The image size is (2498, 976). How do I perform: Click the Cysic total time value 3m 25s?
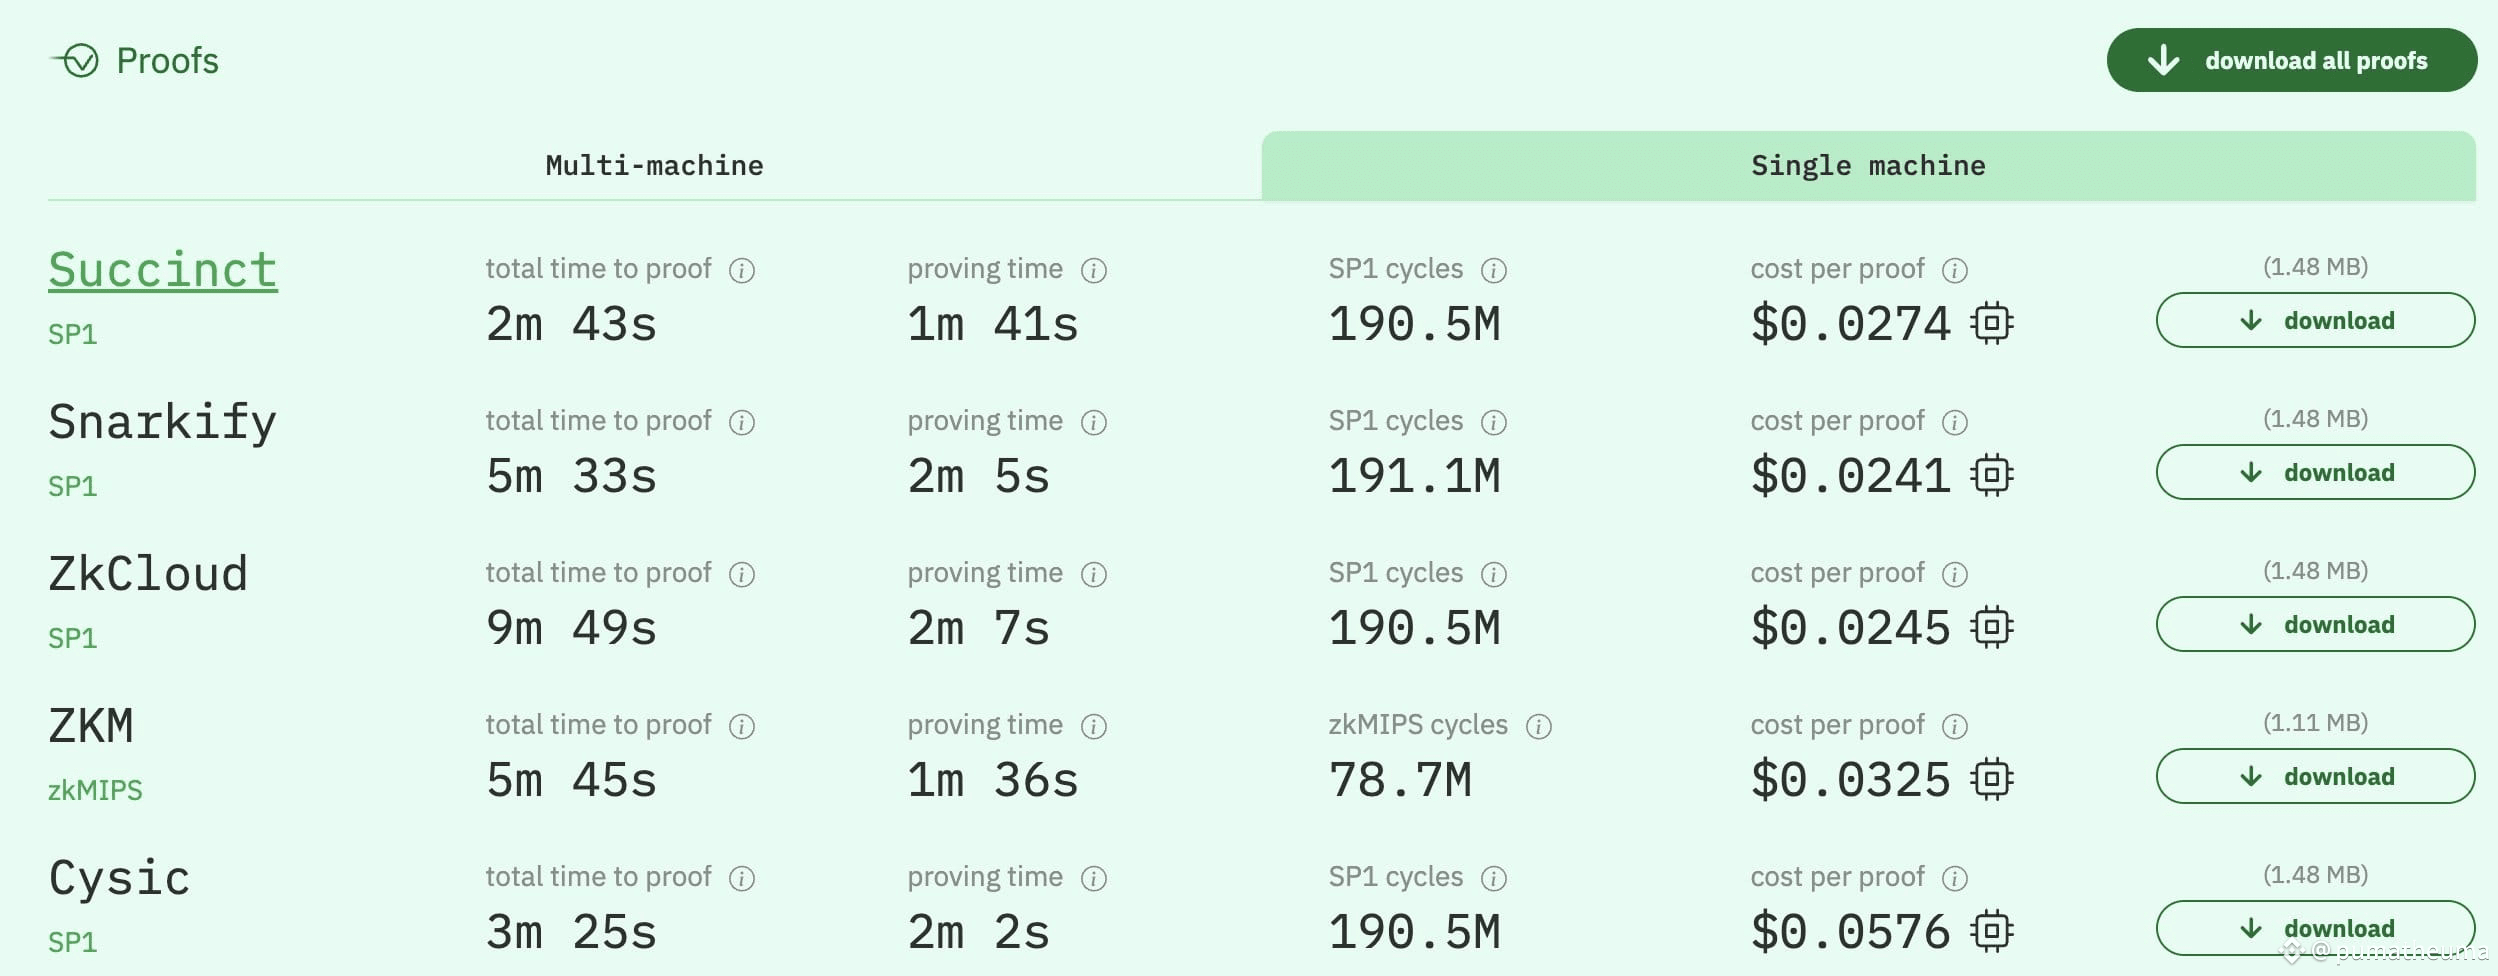(x=571, y=932)
